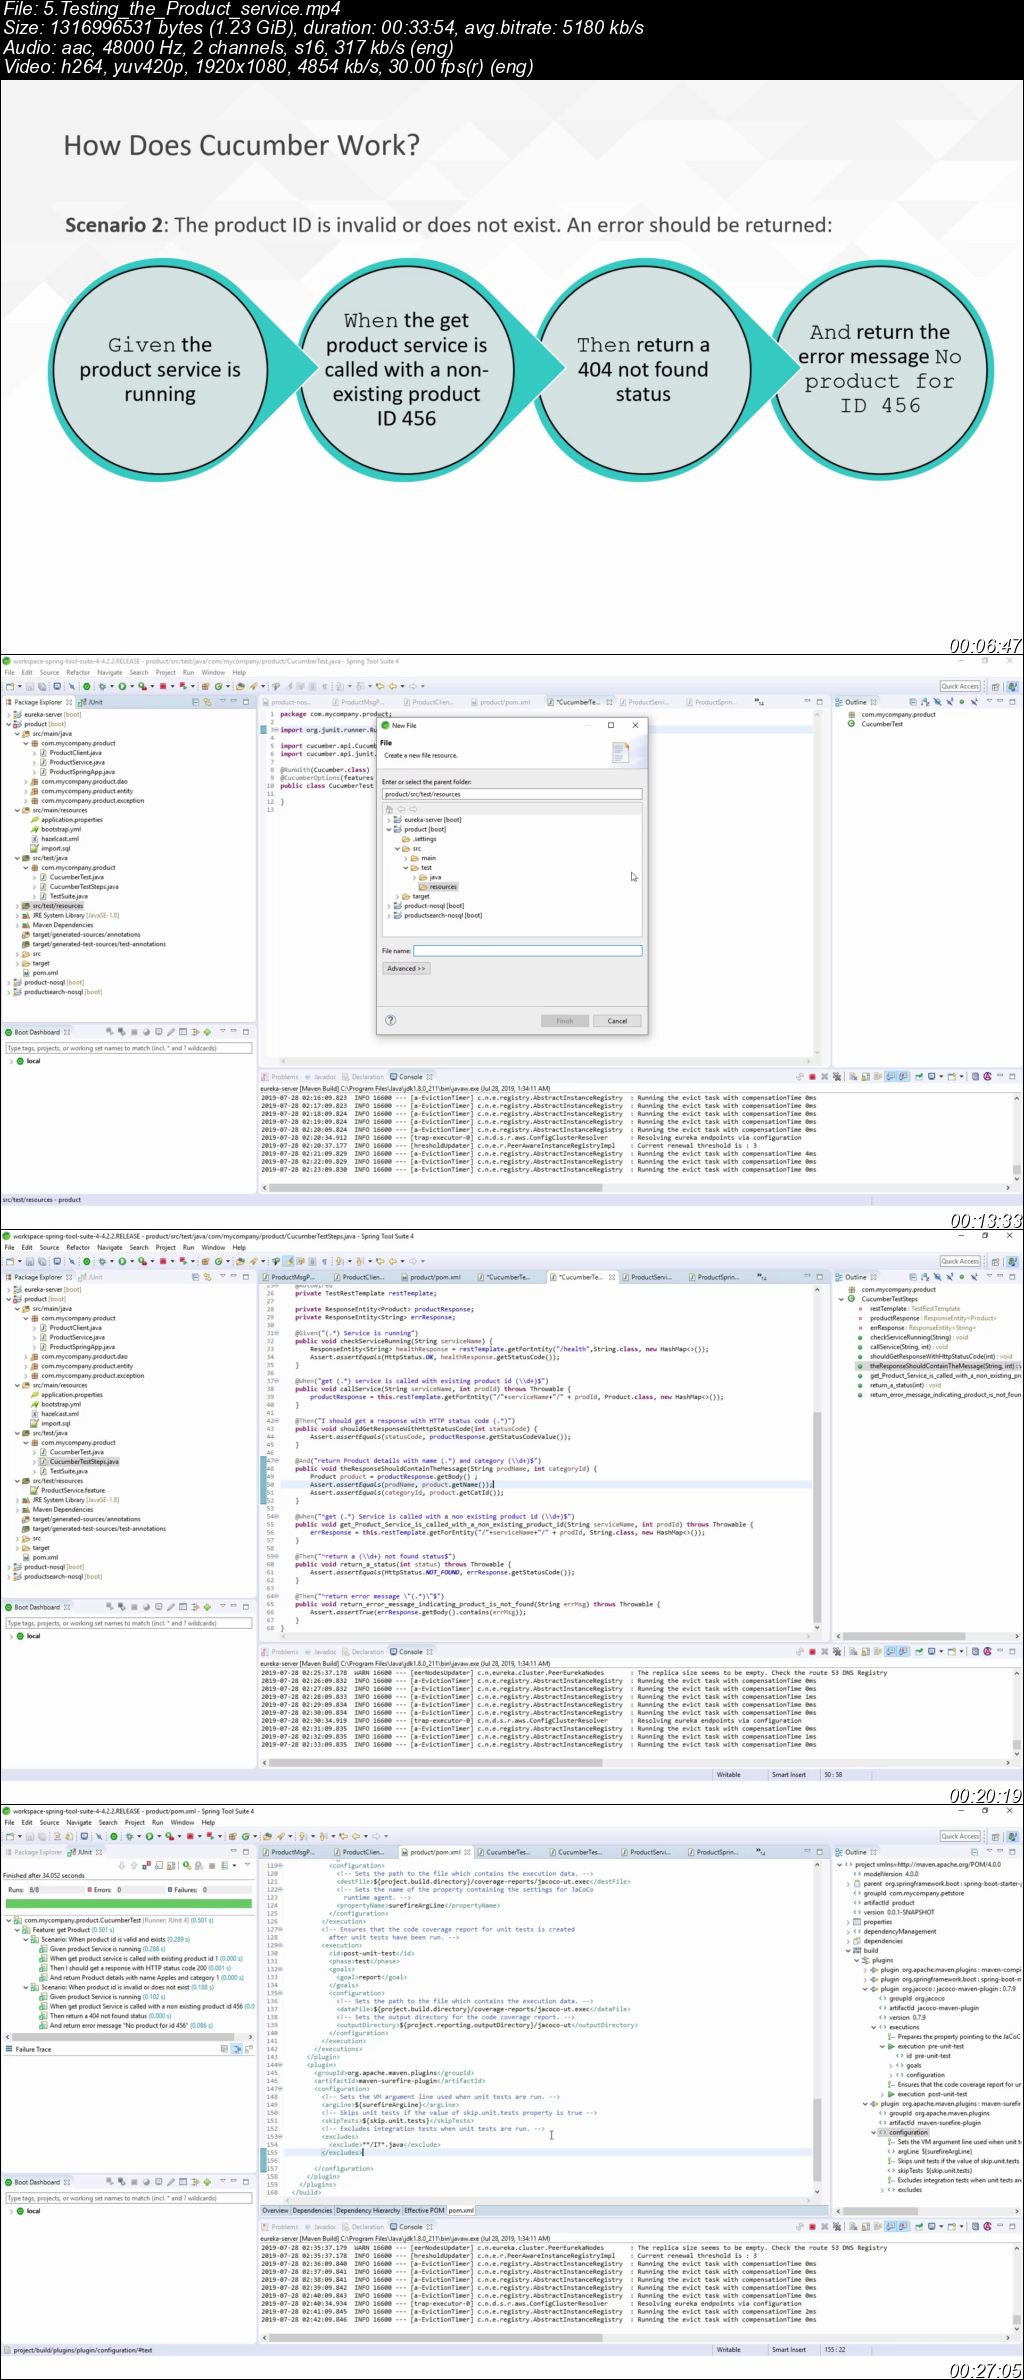This screenshot has height=2380, width=1024.
Task: Toggle Sort in Outline toolbar, 00:13:33 frame
Action: coord(924,702)
